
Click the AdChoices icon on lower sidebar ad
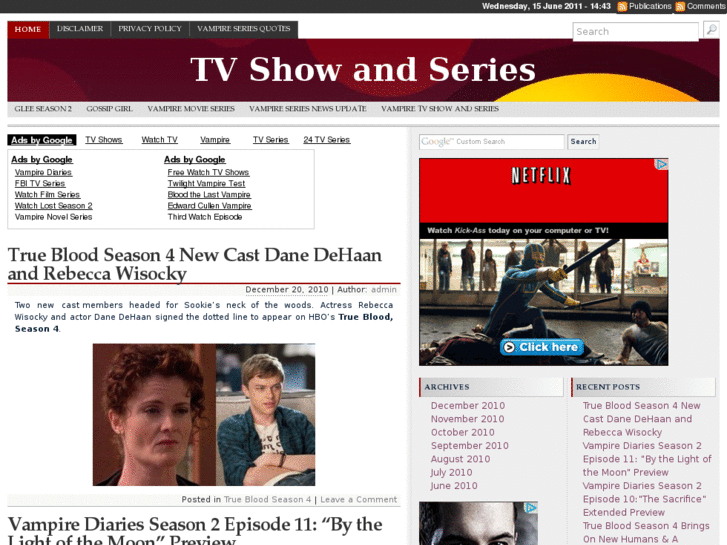(x=531, y=508)
